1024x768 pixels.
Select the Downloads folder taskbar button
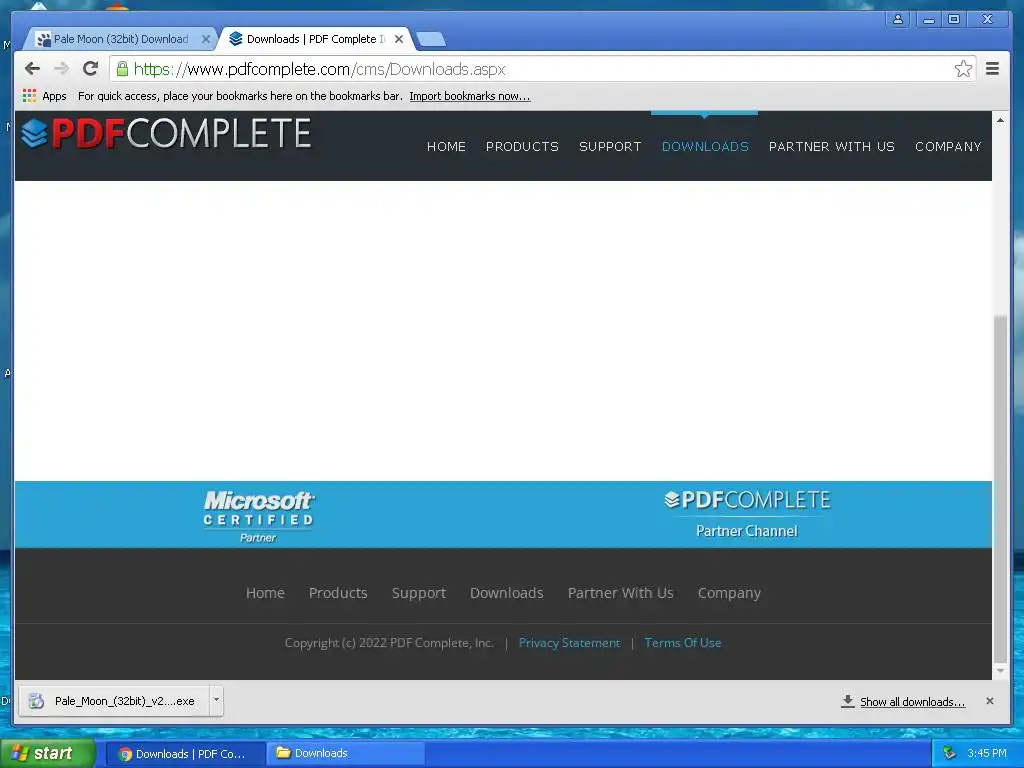(345, 754)
